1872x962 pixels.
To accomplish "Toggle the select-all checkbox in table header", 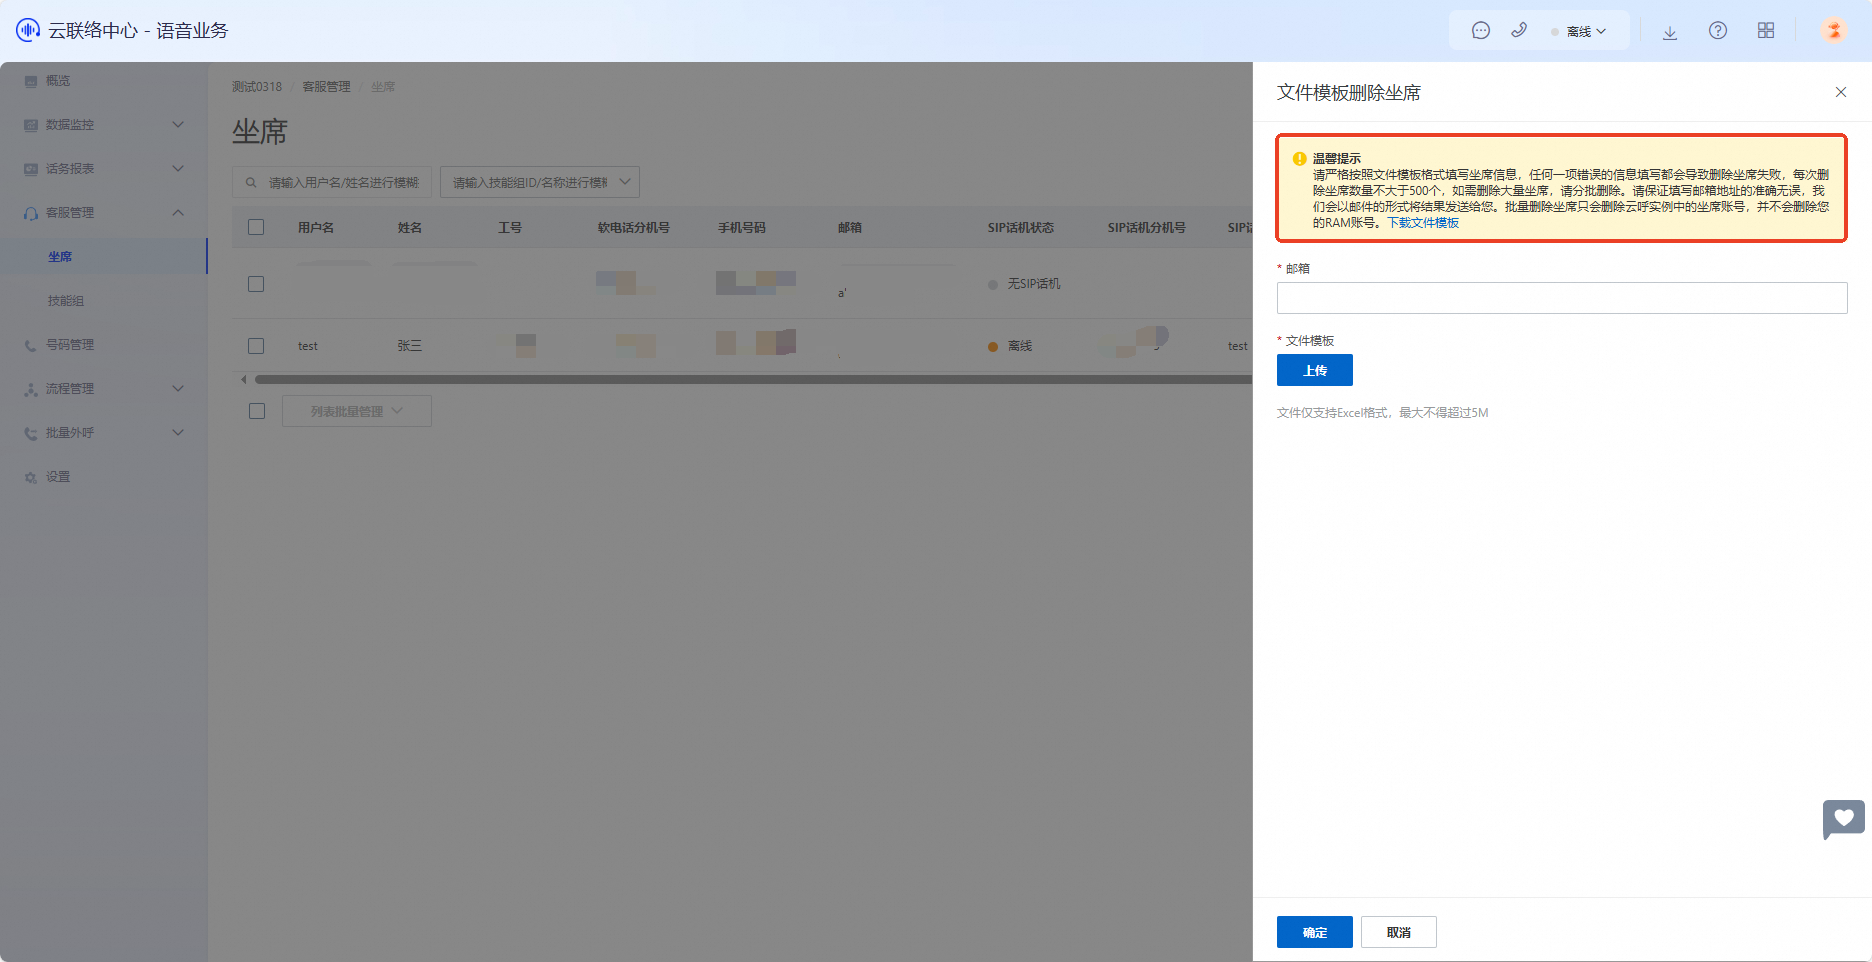I will pyautogui.click(x=256, y=227).
